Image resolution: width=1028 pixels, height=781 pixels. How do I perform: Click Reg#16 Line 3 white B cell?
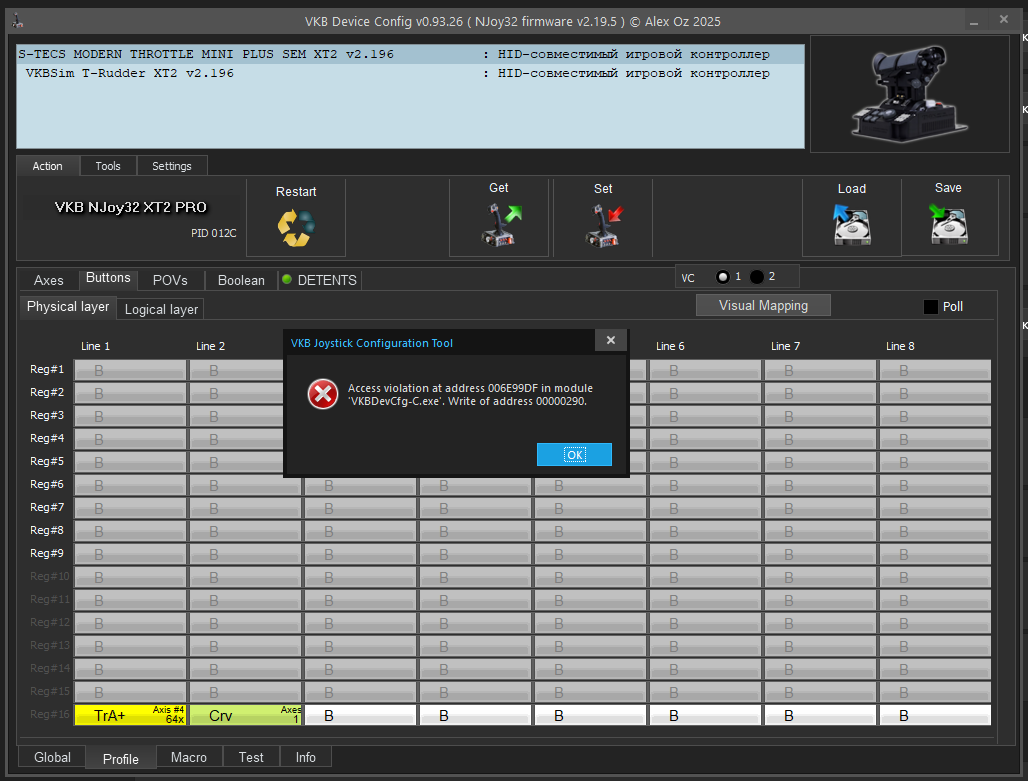tap(361, 715)
